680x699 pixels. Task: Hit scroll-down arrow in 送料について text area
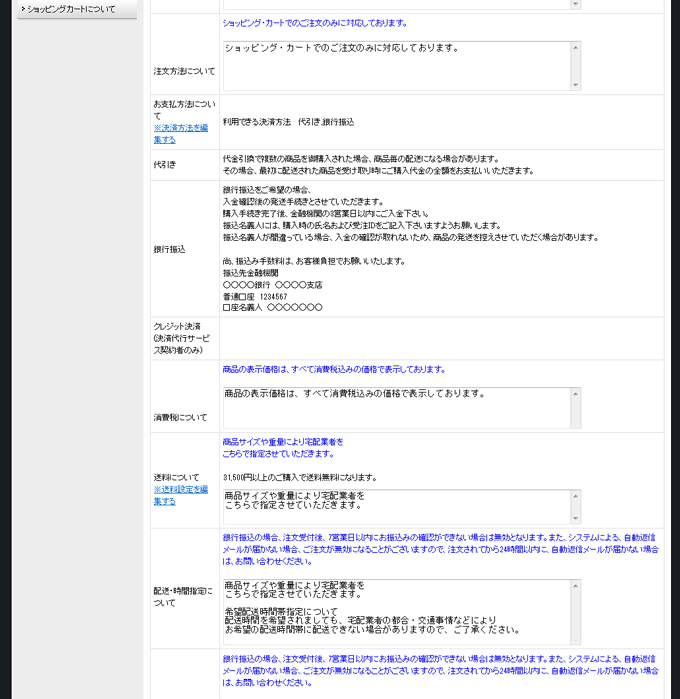575,518
